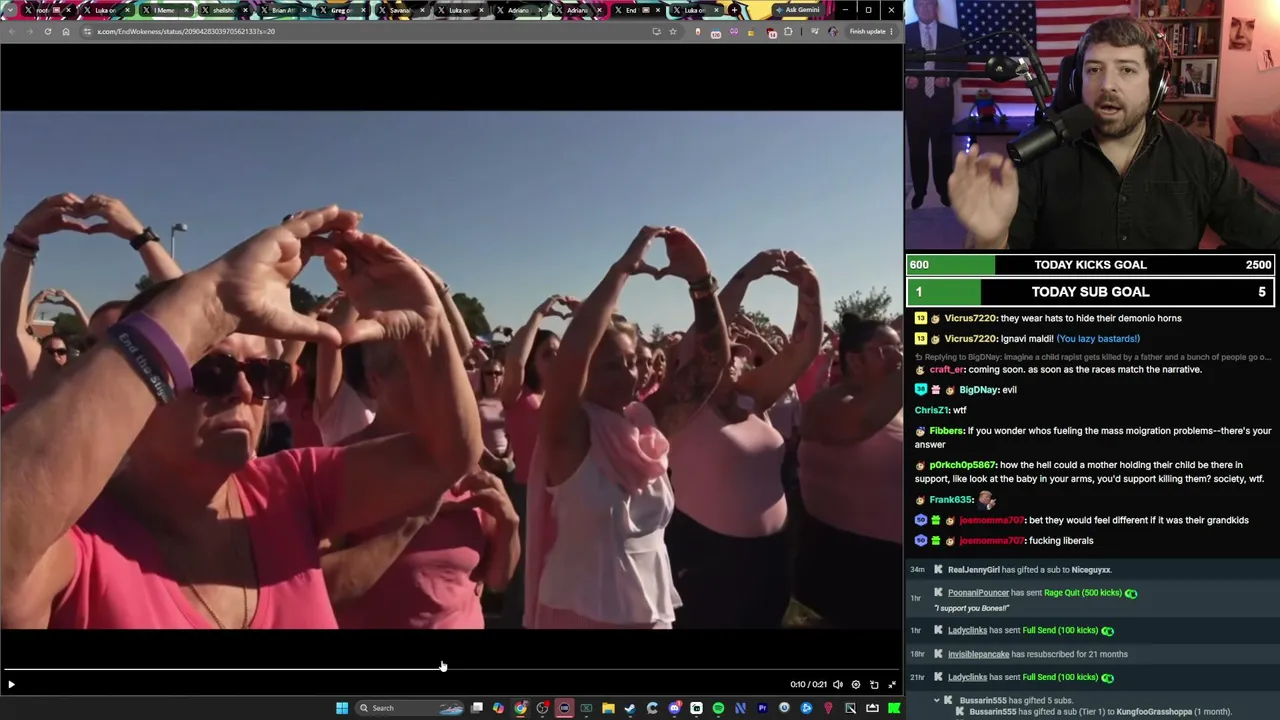Switch to the 'Brian' browser tab
Viewport: 1280px width, 720px height.
coord(282,10)
